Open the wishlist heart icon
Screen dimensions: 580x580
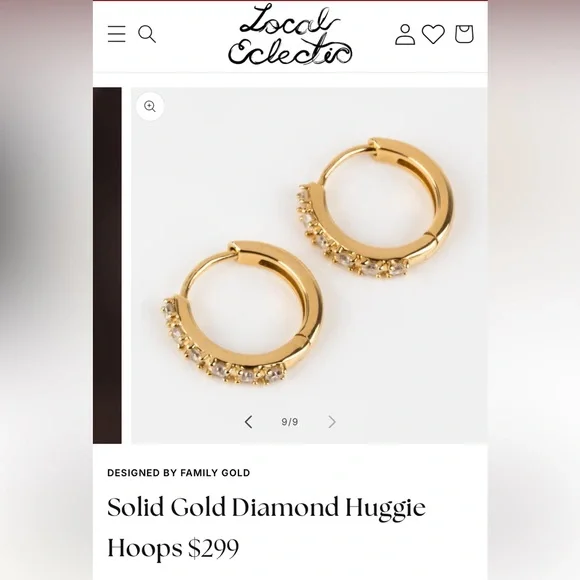[433, 34]
